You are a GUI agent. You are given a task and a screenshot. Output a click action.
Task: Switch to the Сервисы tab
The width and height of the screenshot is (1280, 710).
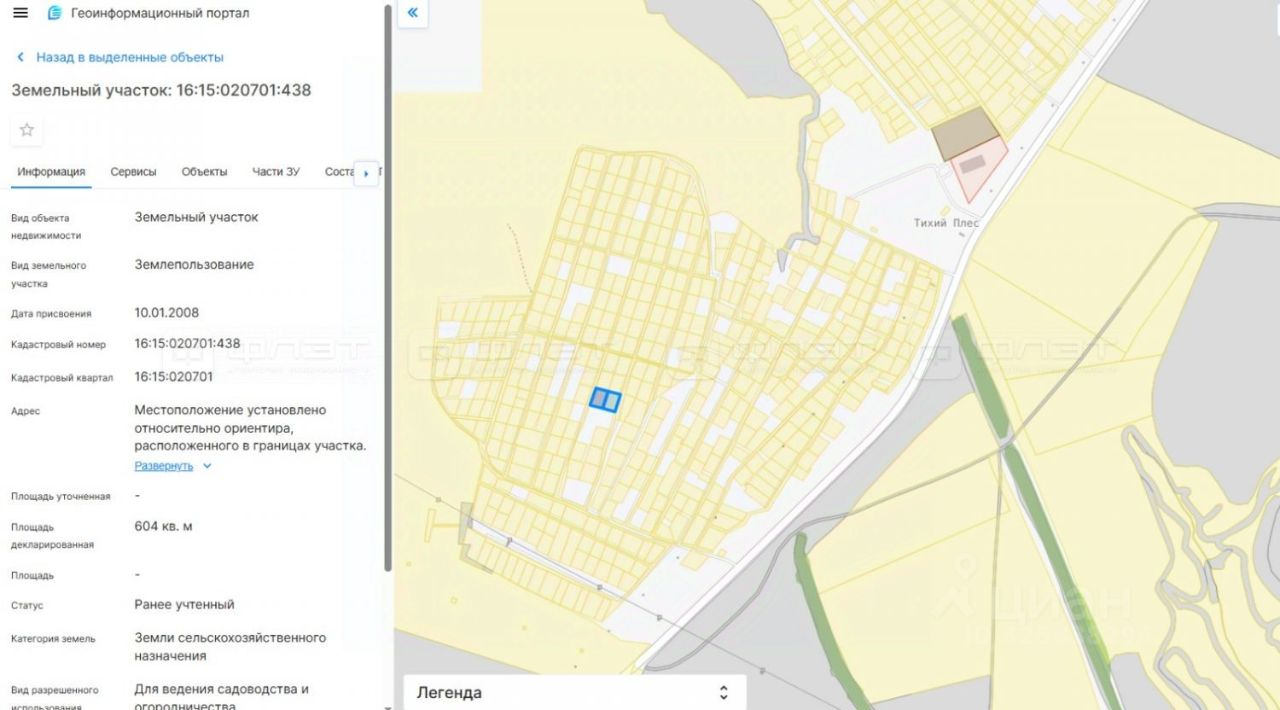coord(133,172)
